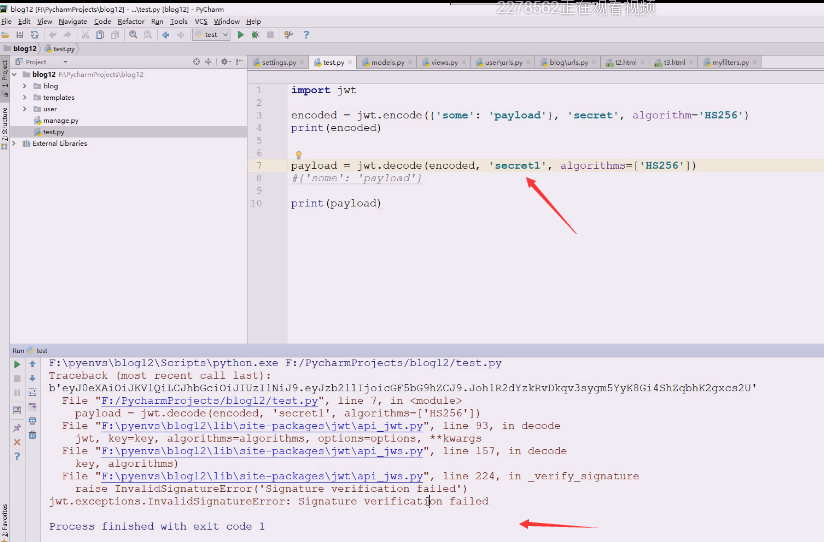This screenshot has height=542, width=824.
Task: Rerun 'test' from the Run panel
Action: tap(17, 364)
